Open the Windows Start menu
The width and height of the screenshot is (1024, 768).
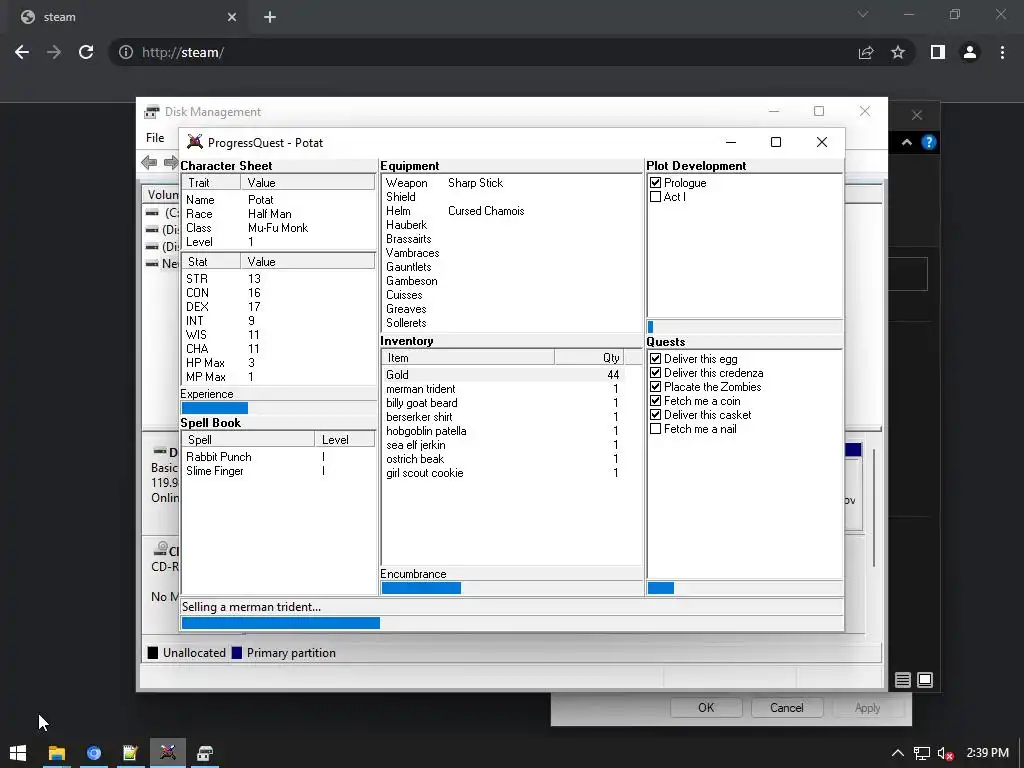18,753
